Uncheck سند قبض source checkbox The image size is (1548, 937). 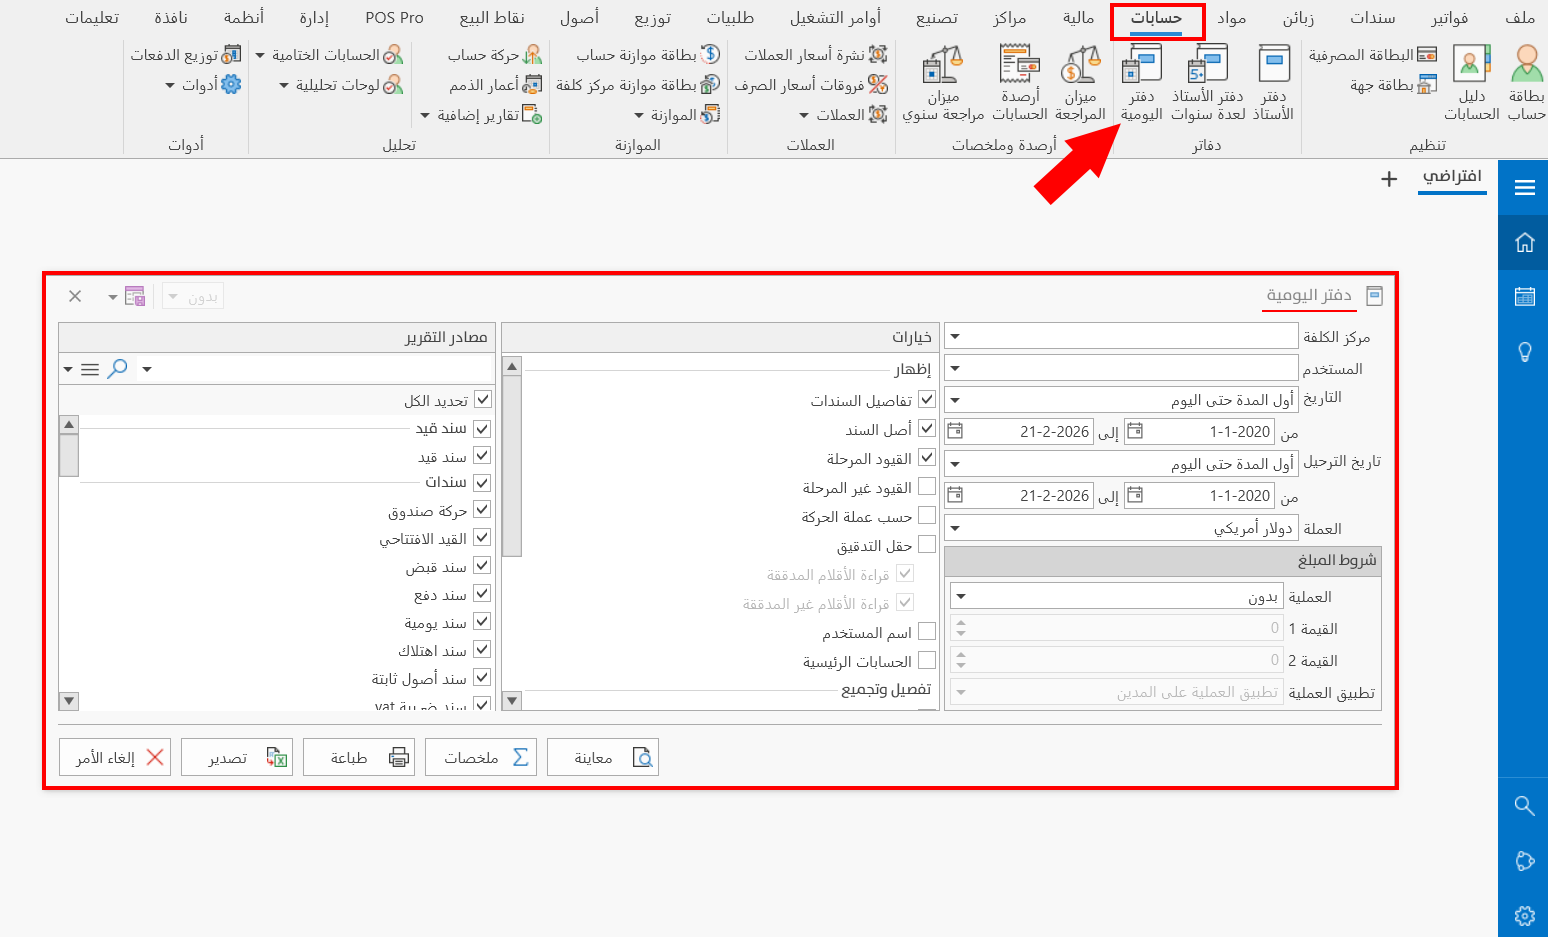pos(482,566)
